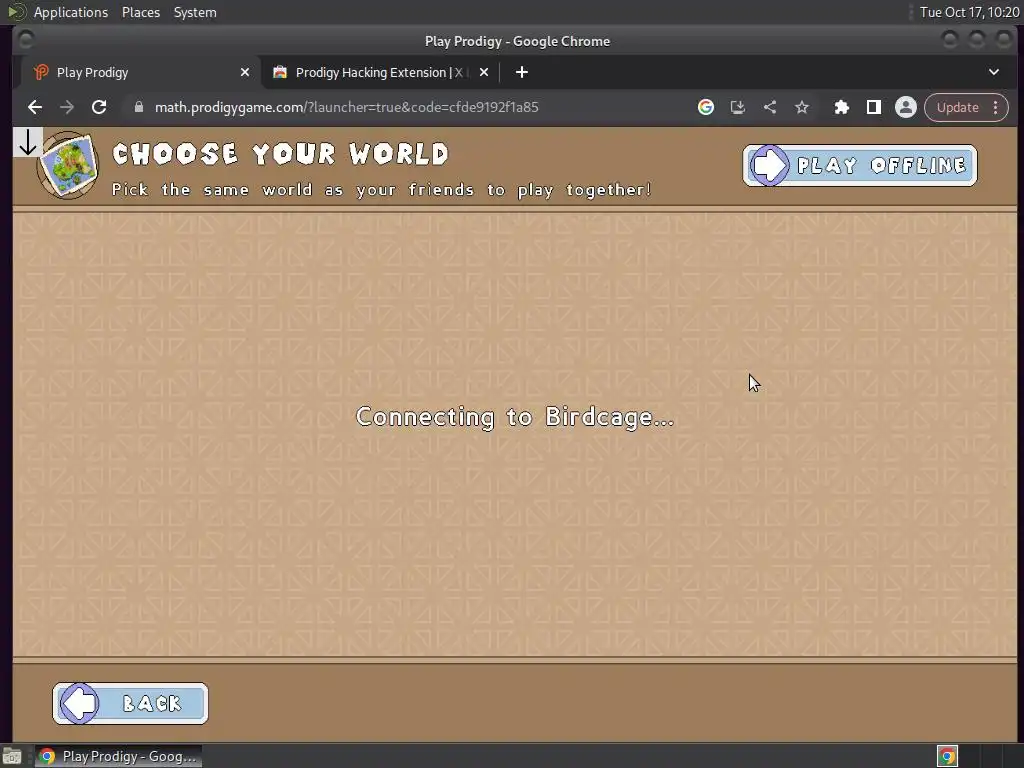Viewport: 1024px width, 768px height.
Task: Open a new tab with the plus button
Action: click(x=522, y=72)
